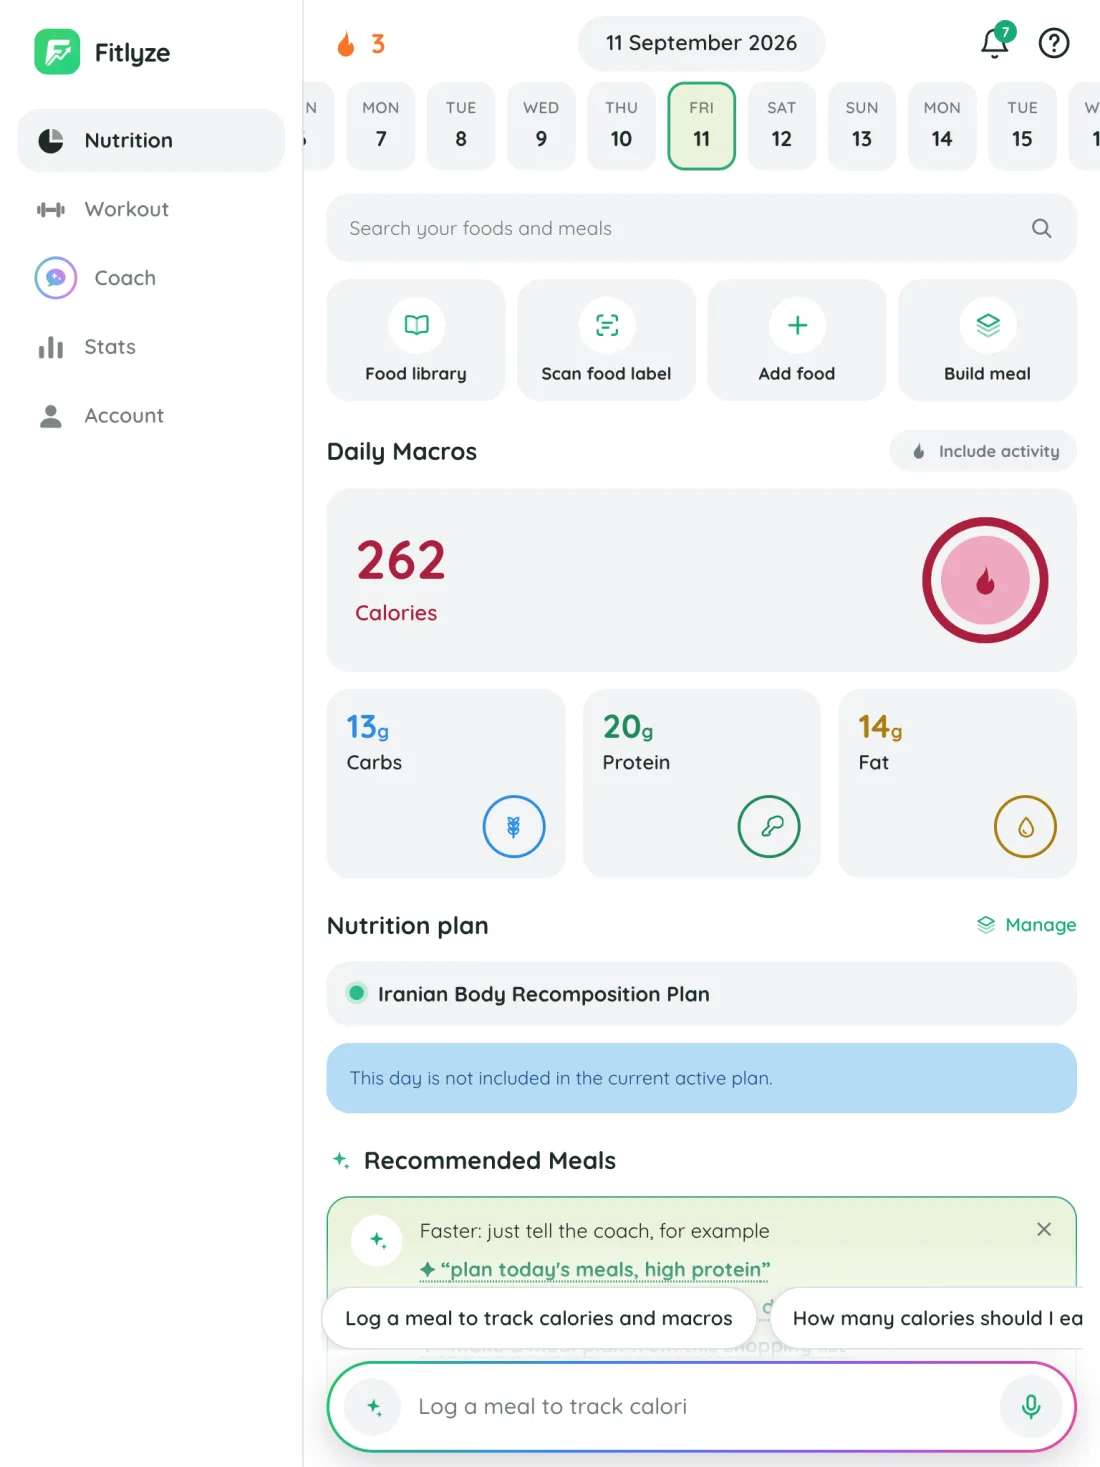1100x1467 pixels.
Task: Click the Daily Macros heading
Action: click(402, 452)
